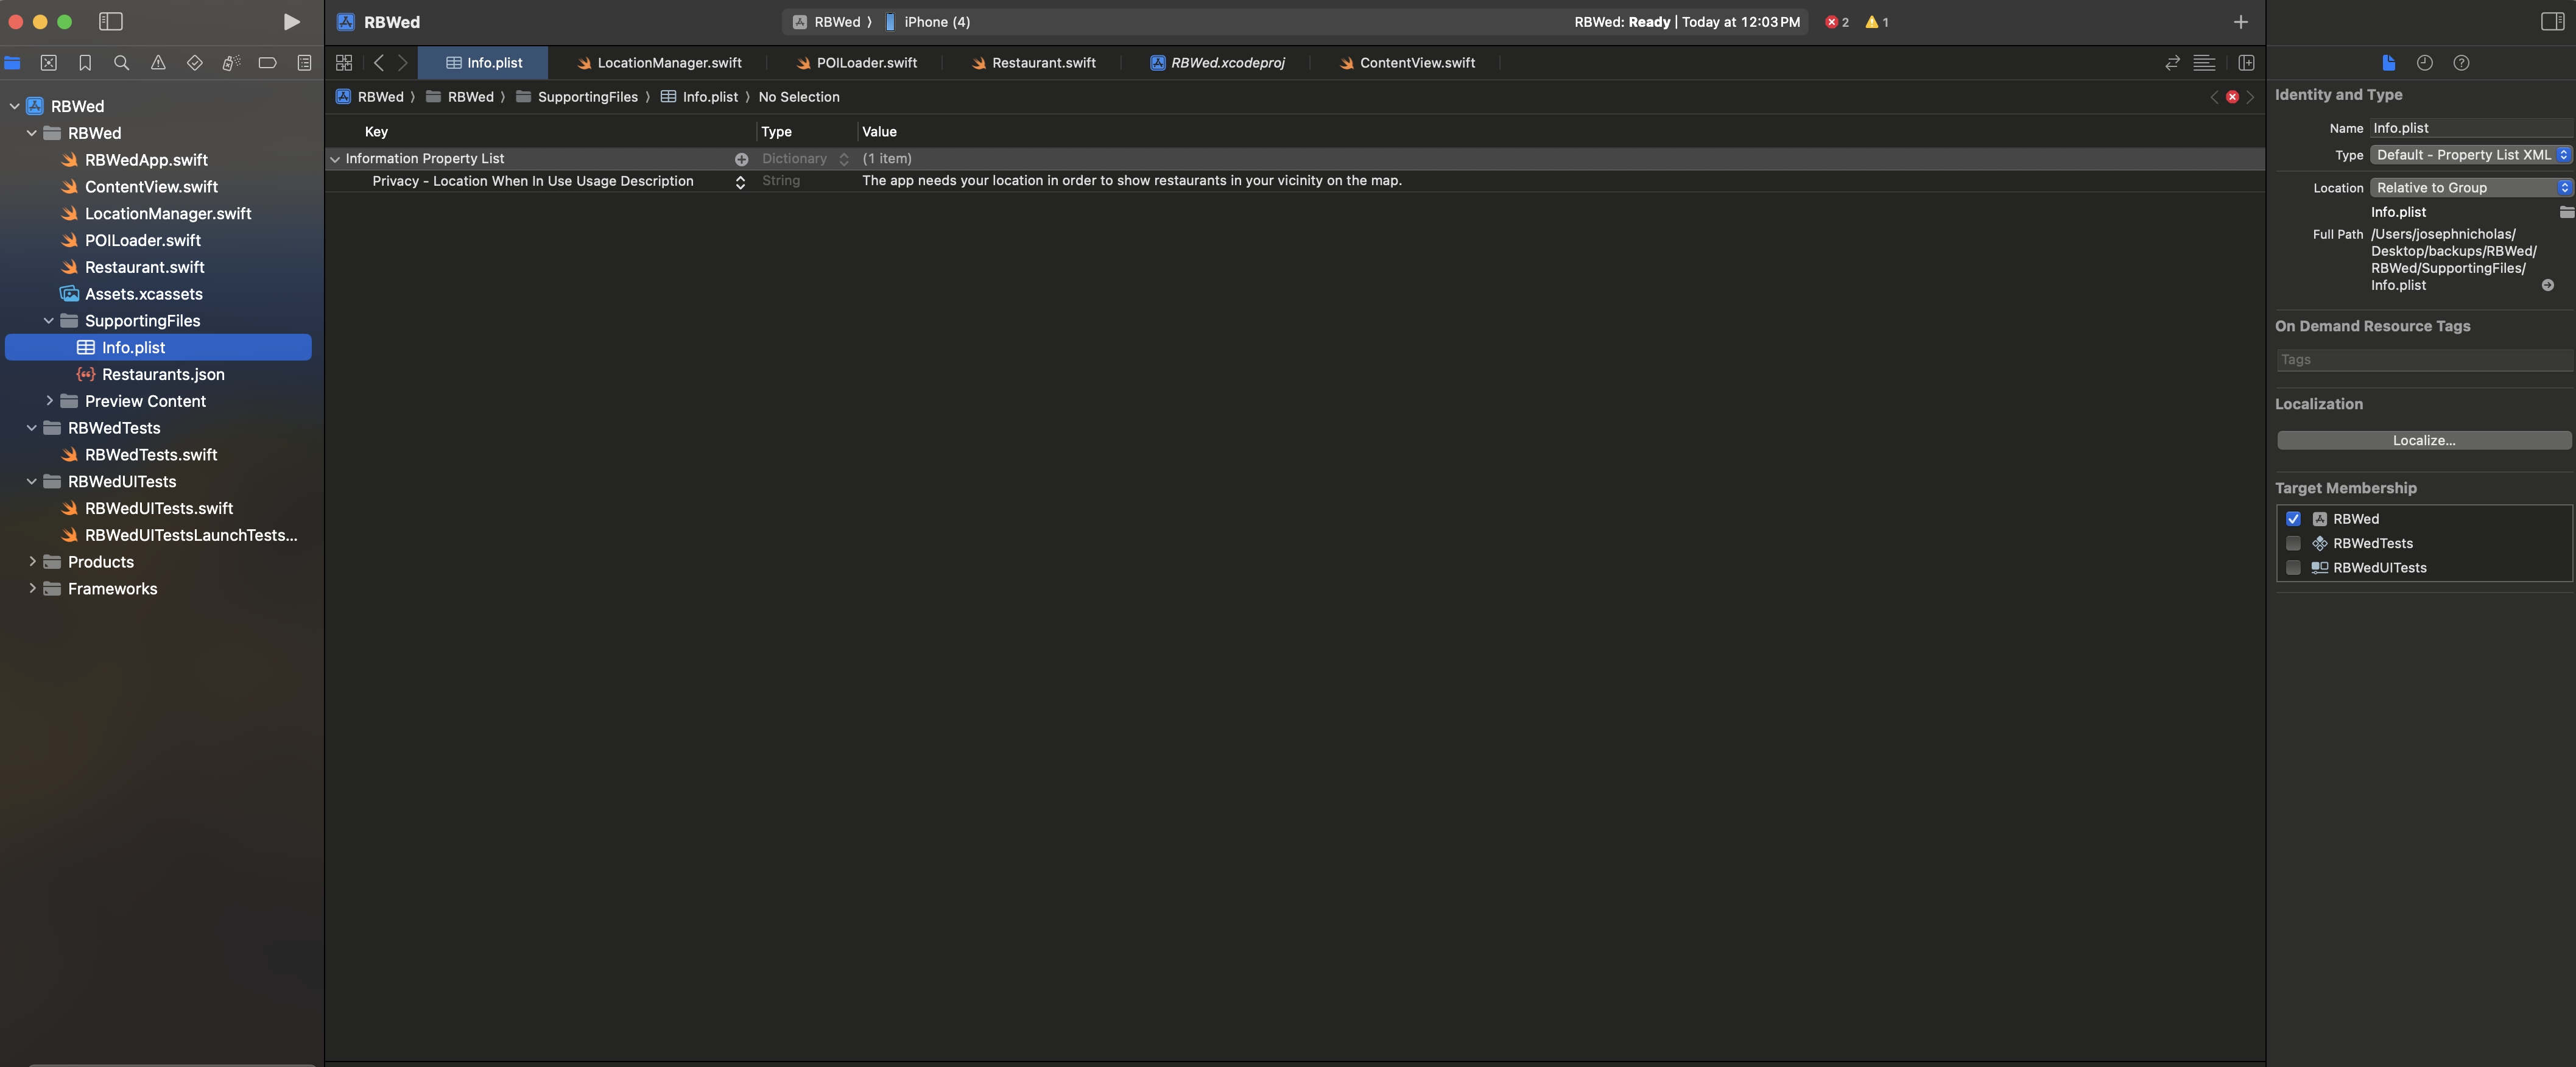Switch to LocationManager.swift tab

click(x=659, y=63)
